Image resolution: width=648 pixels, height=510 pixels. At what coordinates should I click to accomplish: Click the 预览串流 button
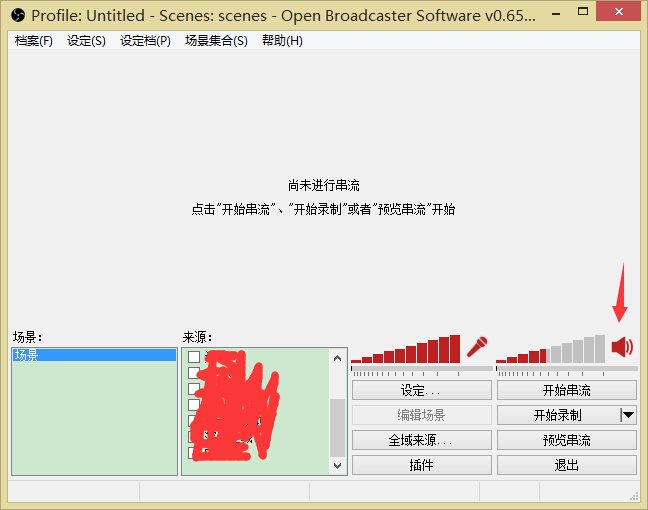pos(567,440)
